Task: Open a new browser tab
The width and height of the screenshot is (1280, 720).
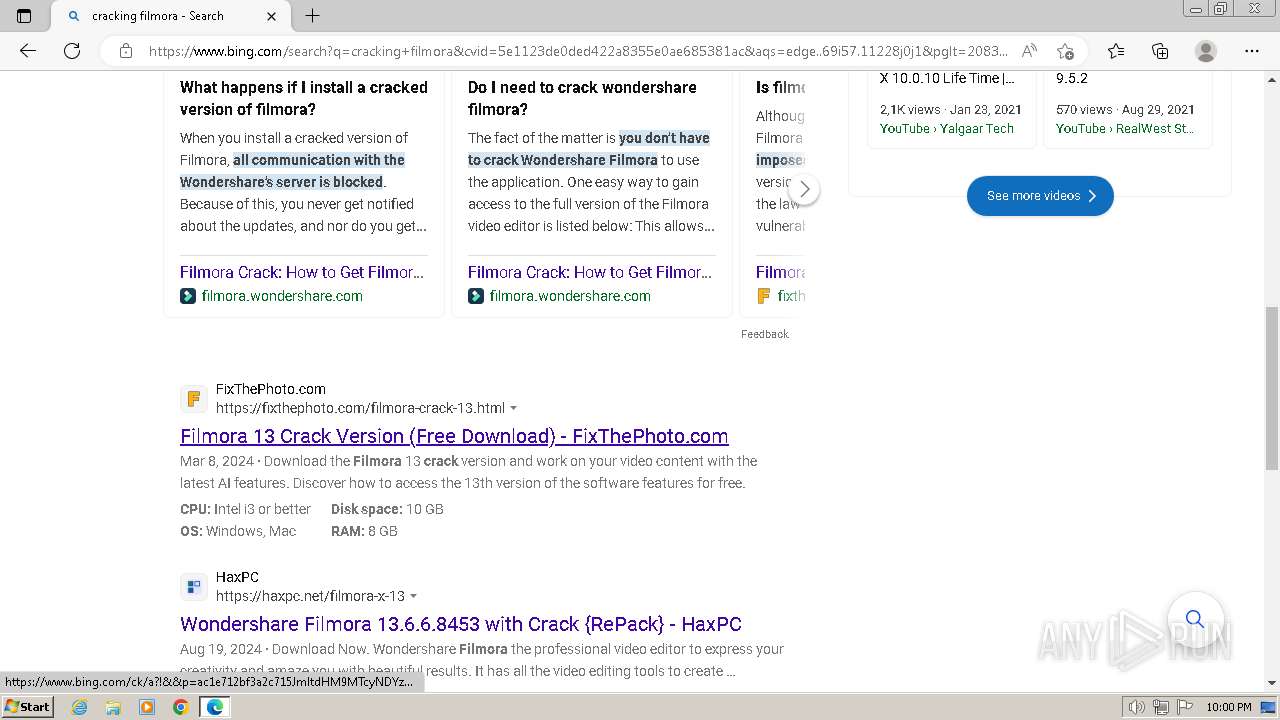Action: click(x=313, y=16)
